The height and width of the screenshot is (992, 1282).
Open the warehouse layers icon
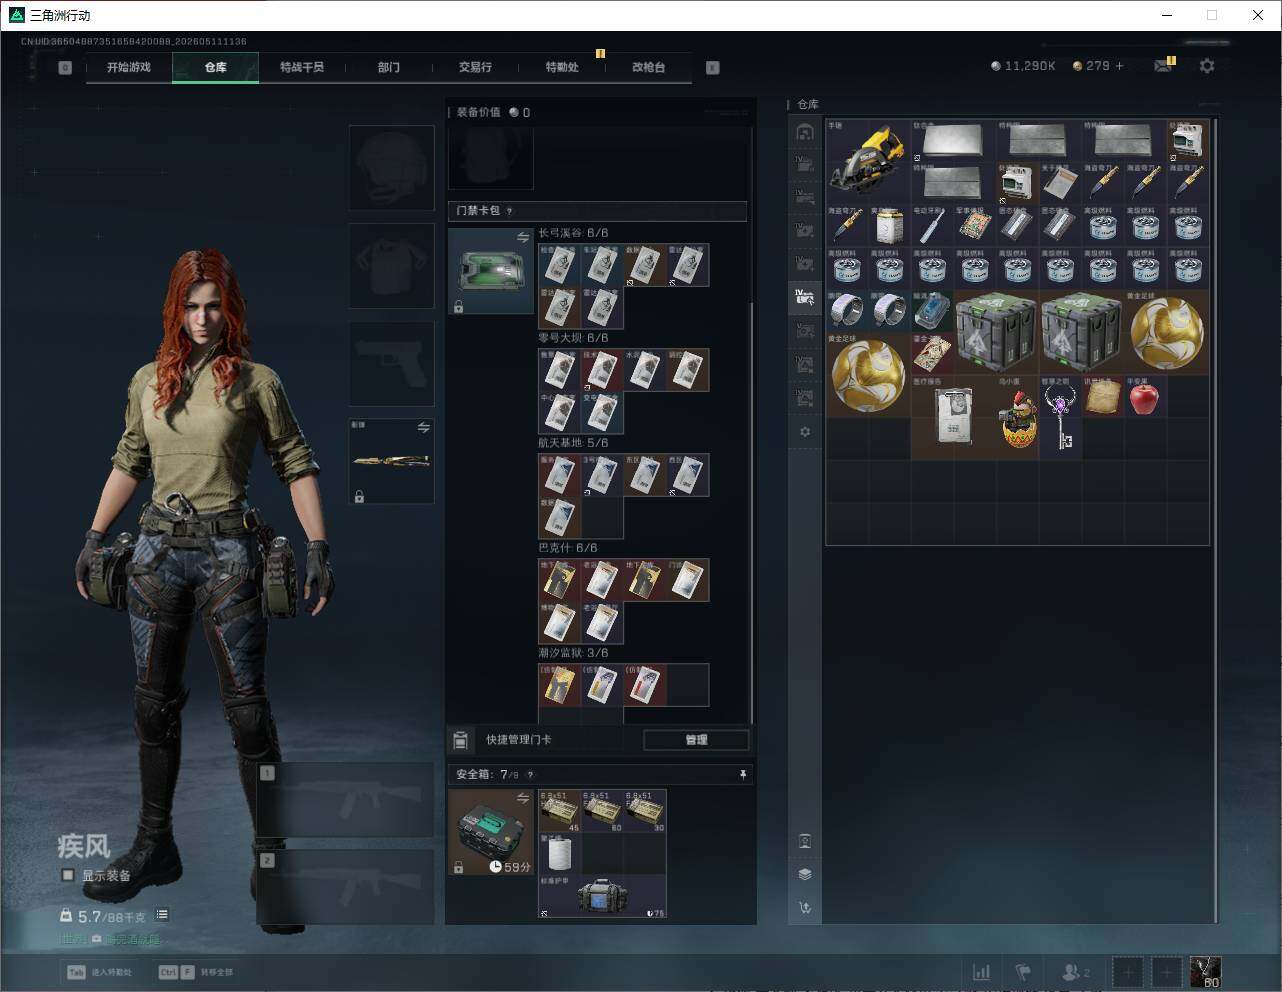click(805, 874)
